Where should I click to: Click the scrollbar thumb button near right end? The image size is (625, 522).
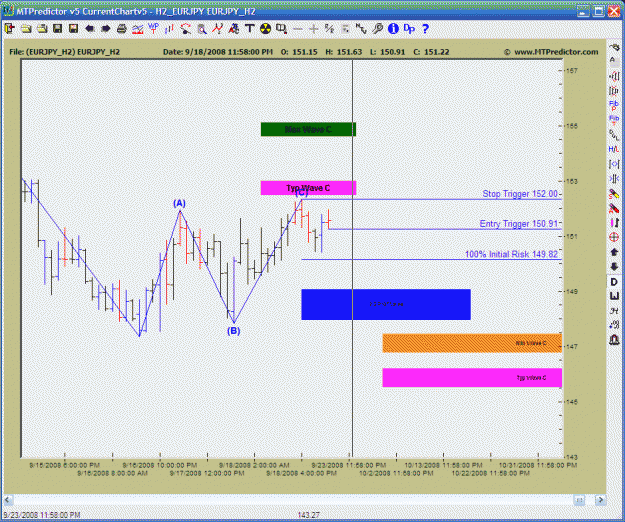pos(579,500)
